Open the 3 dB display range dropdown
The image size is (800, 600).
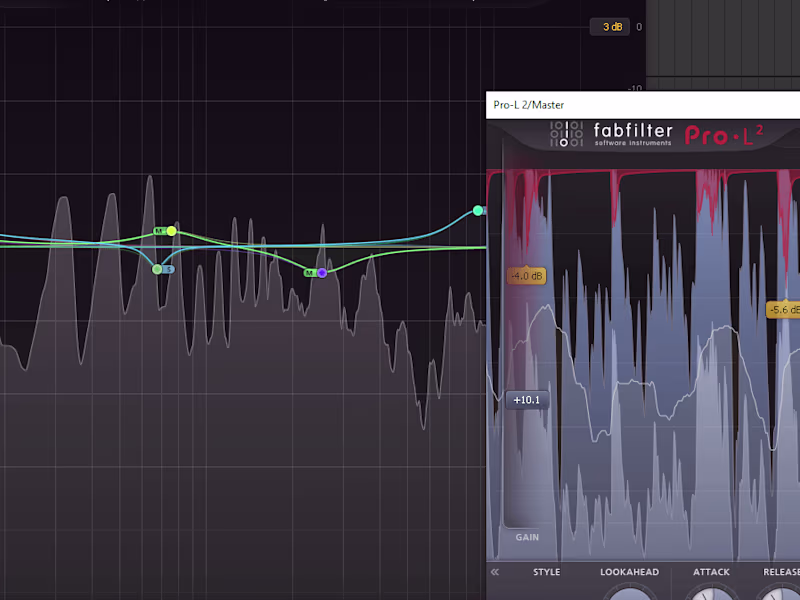pos(610,27)
